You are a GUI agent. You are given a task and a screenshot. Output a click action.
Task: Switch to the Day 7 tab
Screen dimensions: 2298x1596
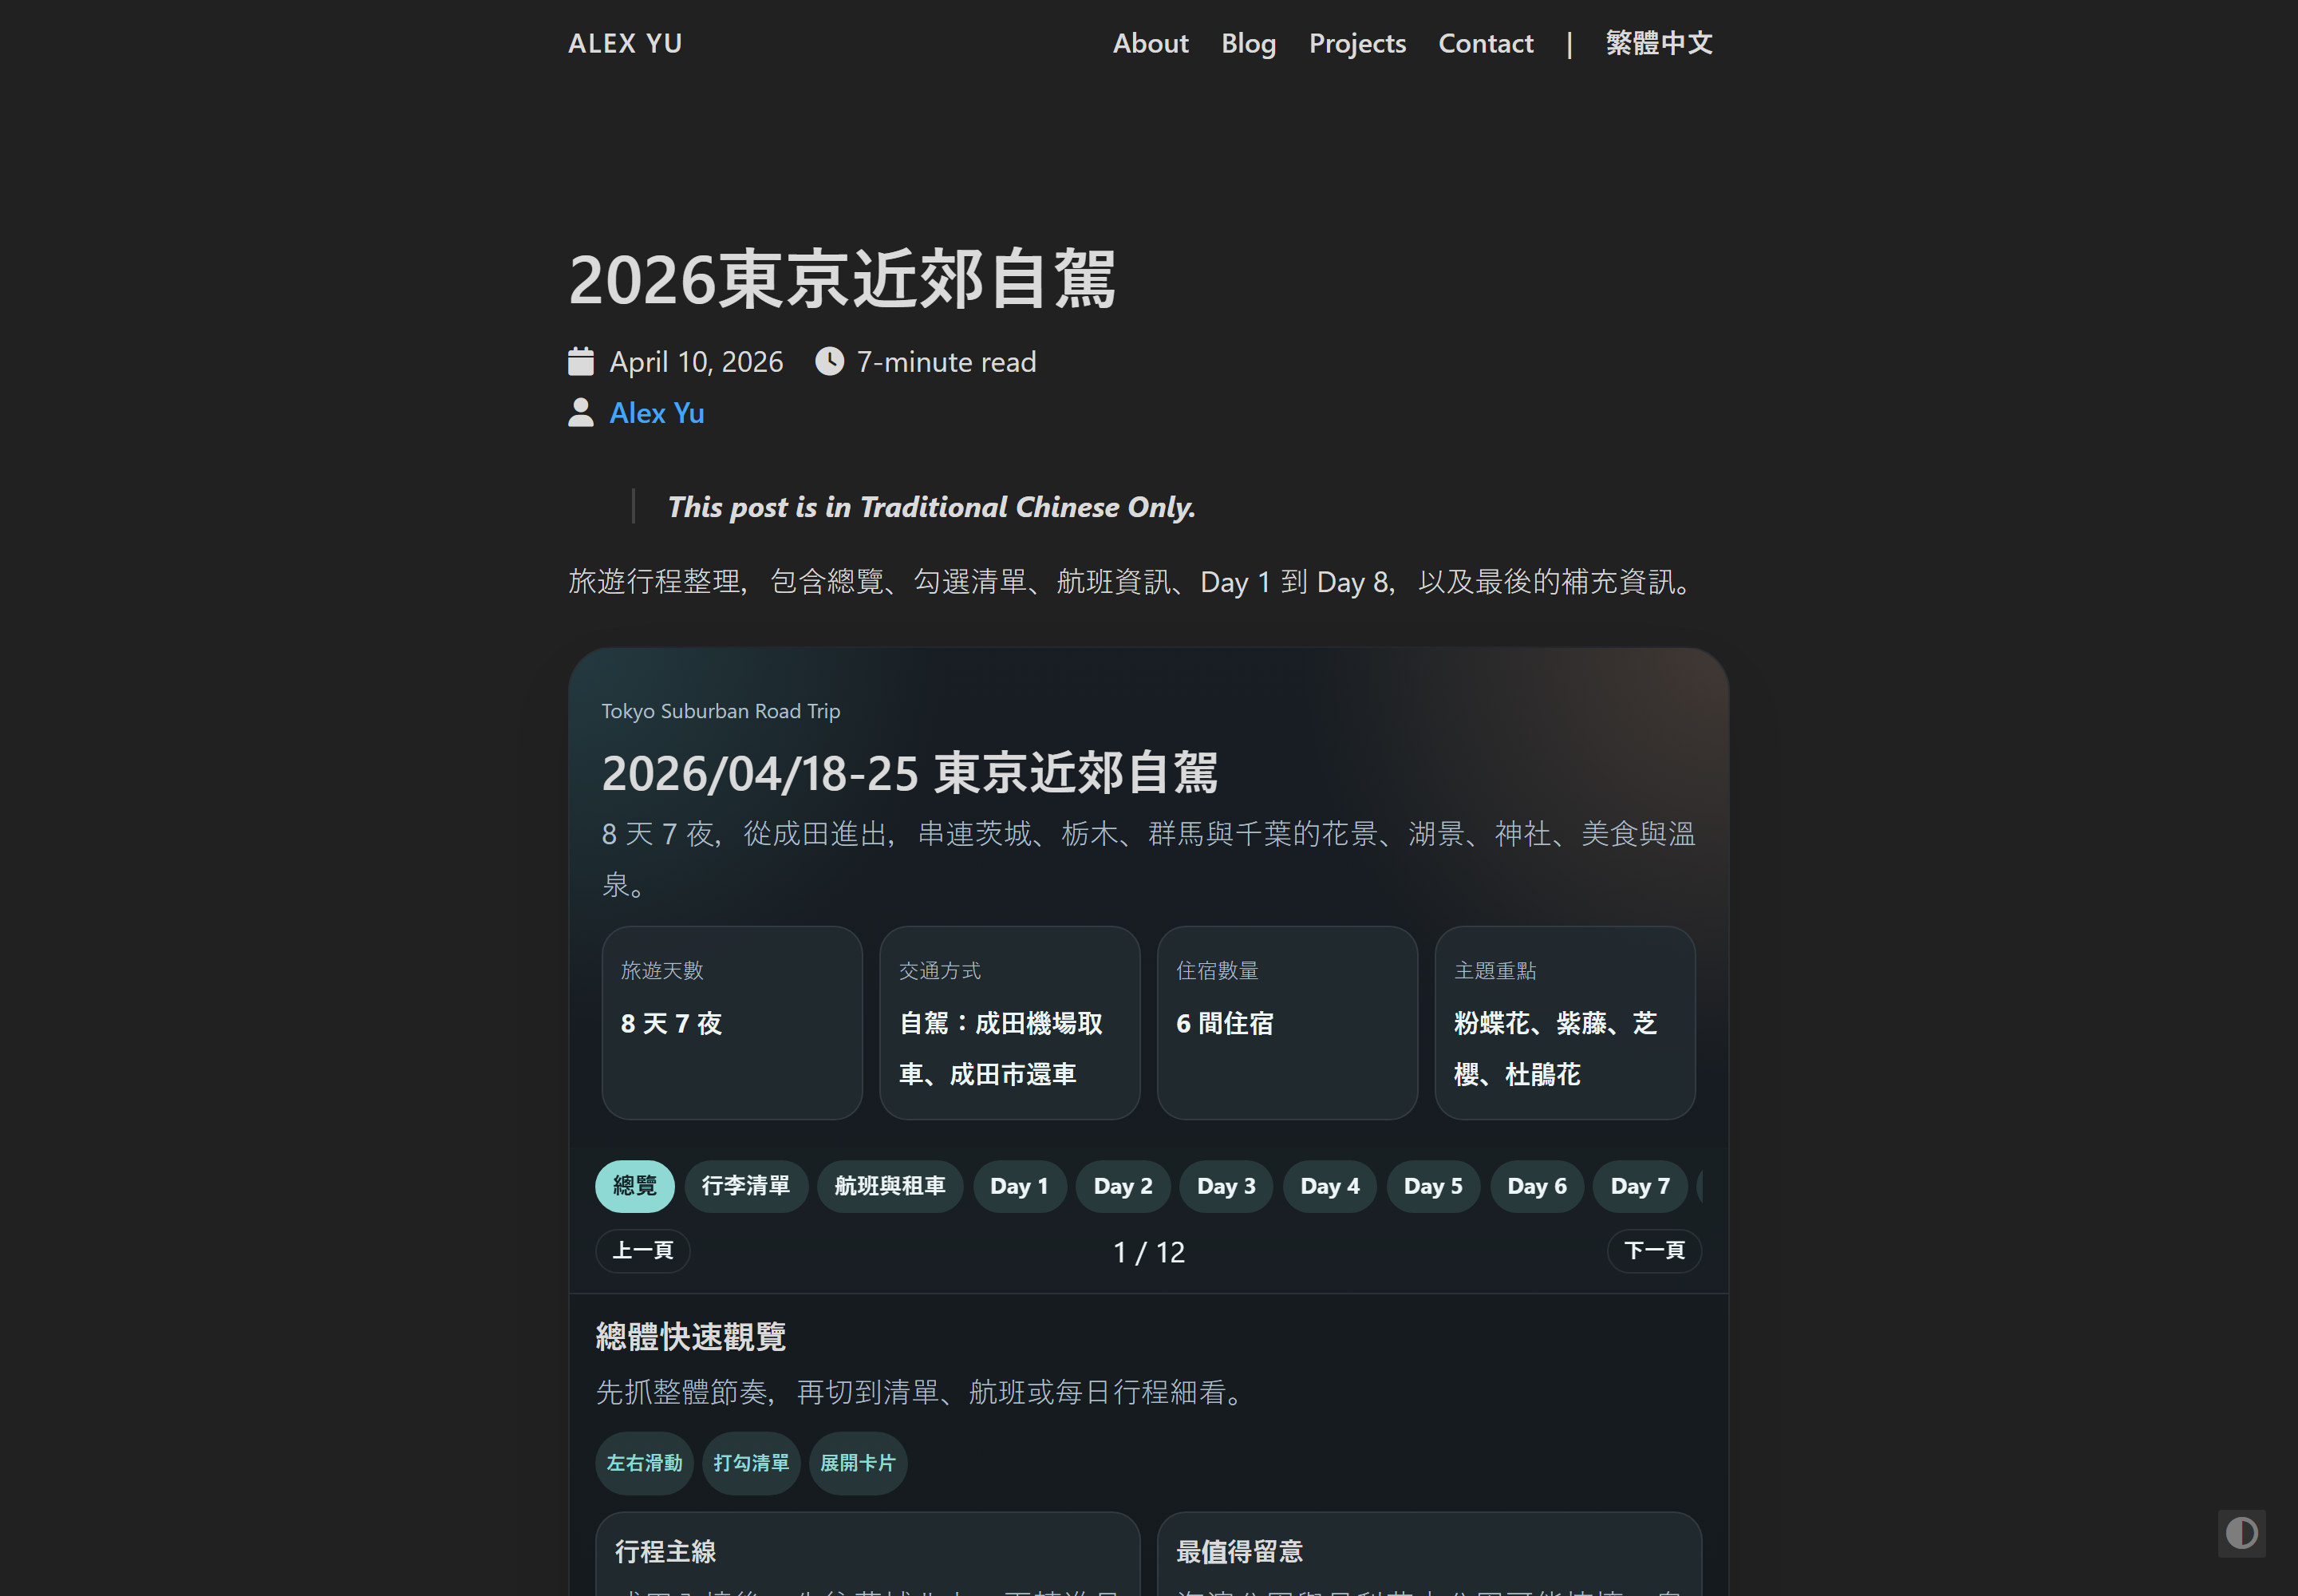click(1640, 1186)
